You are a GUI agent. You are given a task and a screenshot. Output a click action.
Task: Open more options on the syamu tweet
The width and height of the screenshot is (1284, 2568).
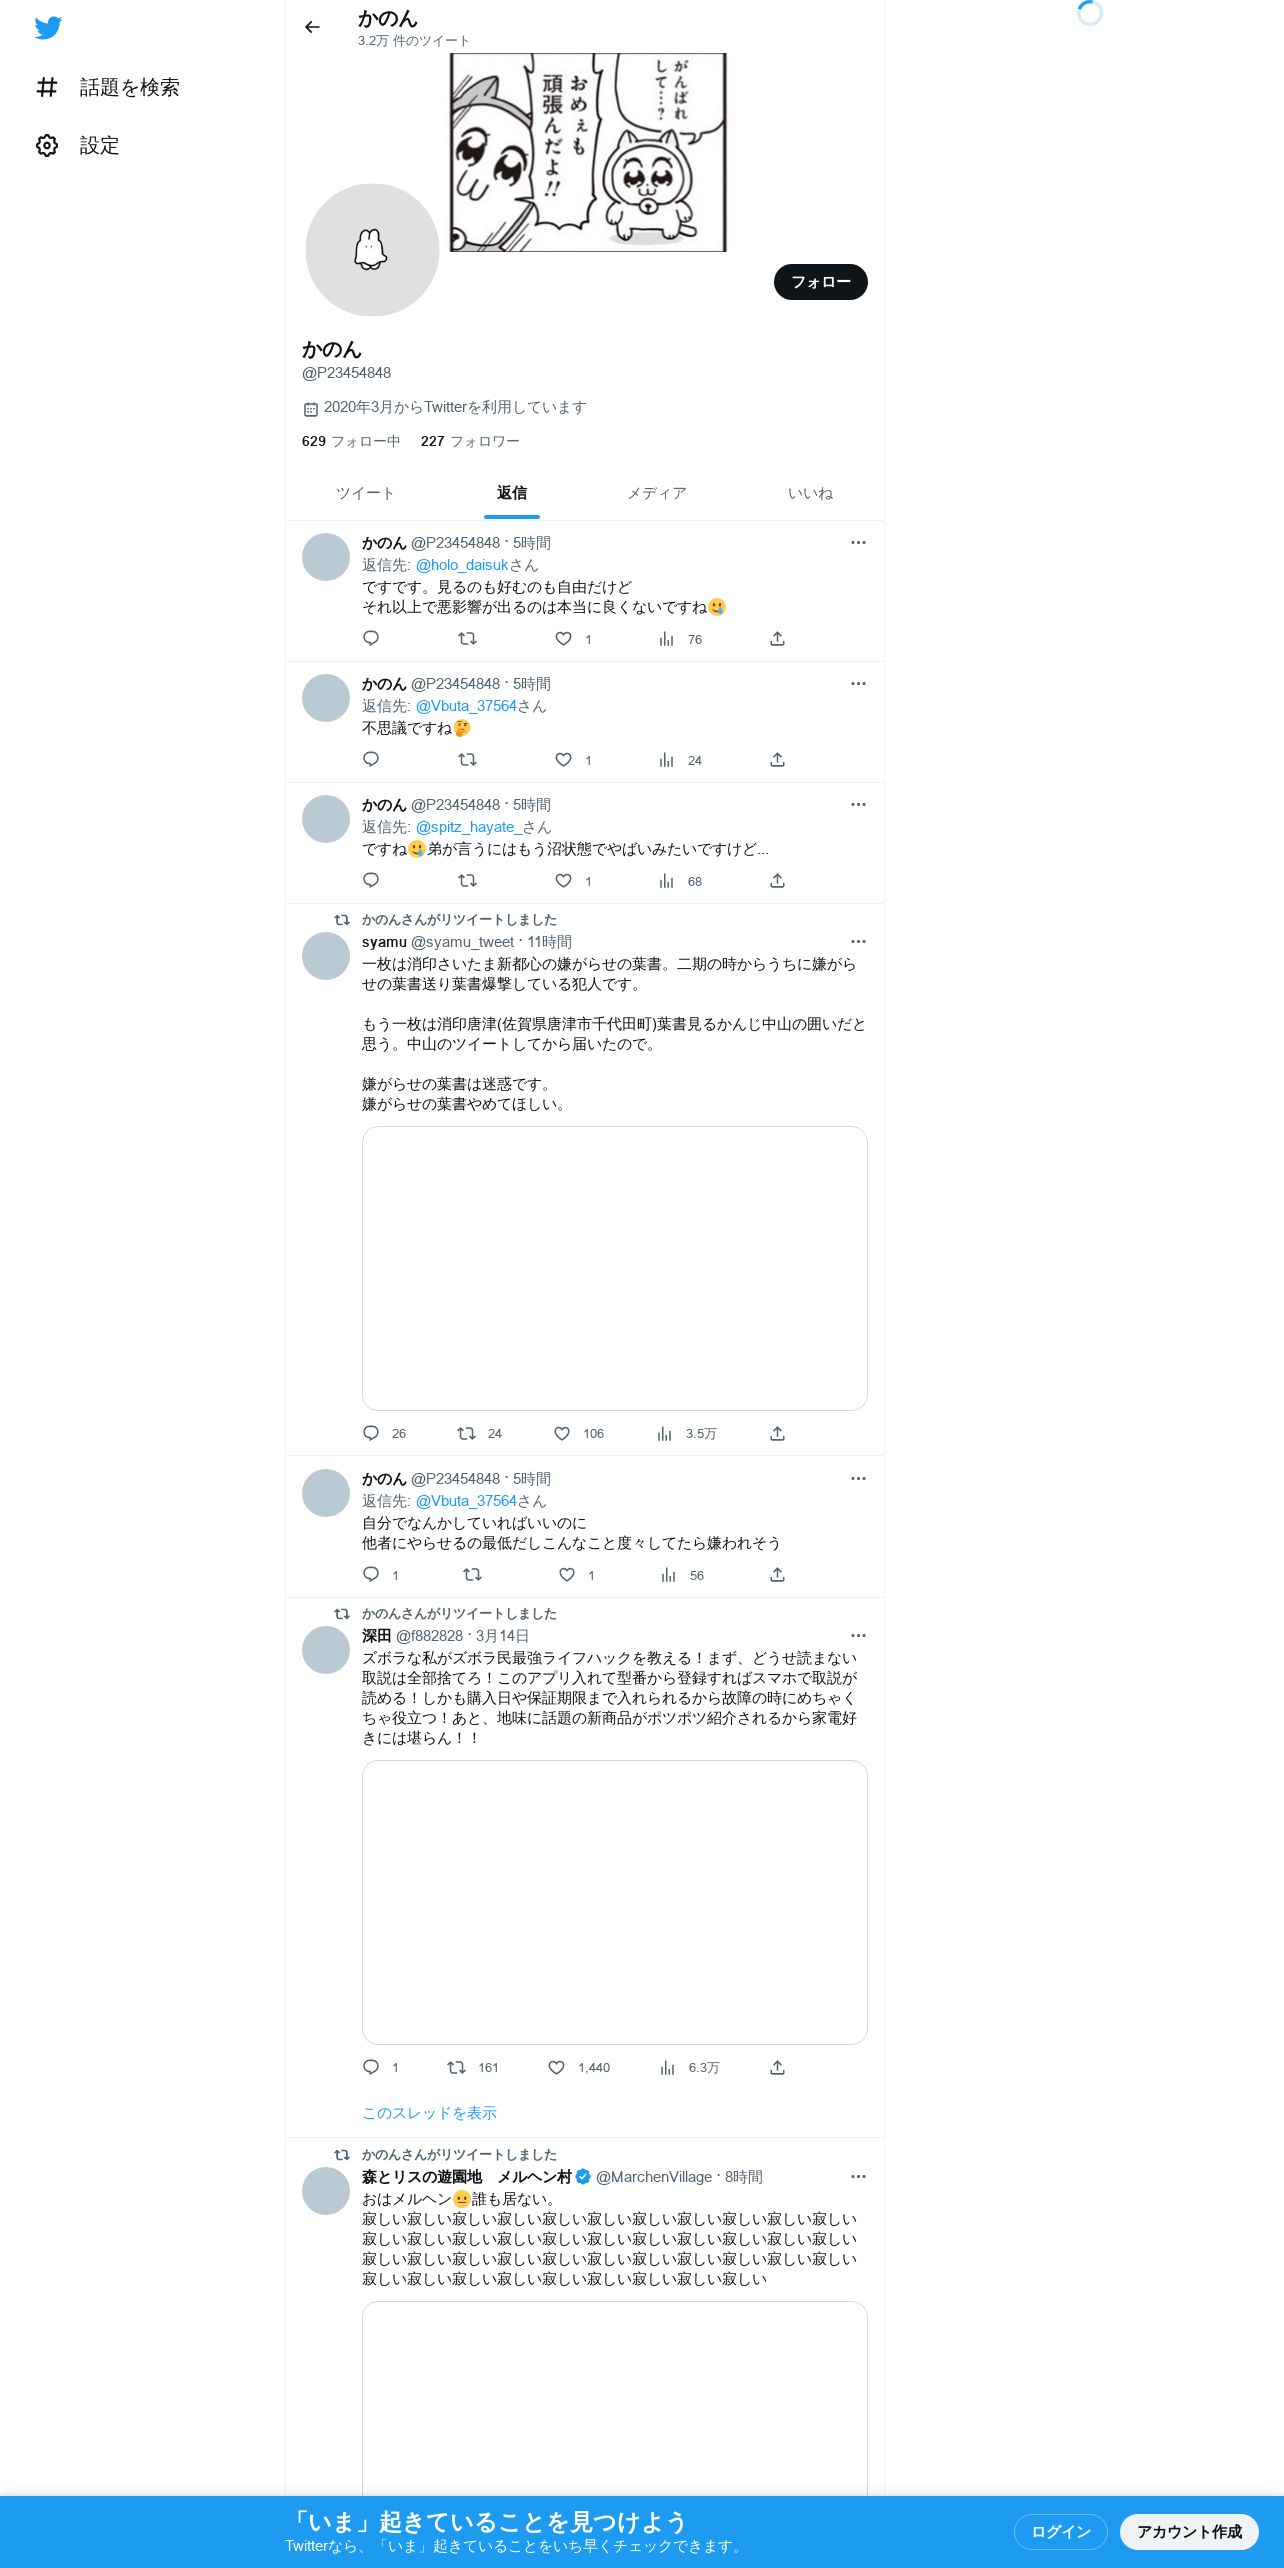point(858,941)
